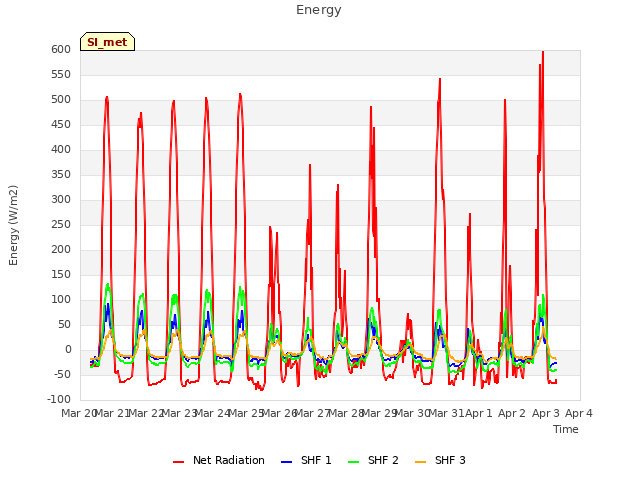Click the Net Radiation legend label
This screenshot has height=480, width=640.
tap(229, 460)
